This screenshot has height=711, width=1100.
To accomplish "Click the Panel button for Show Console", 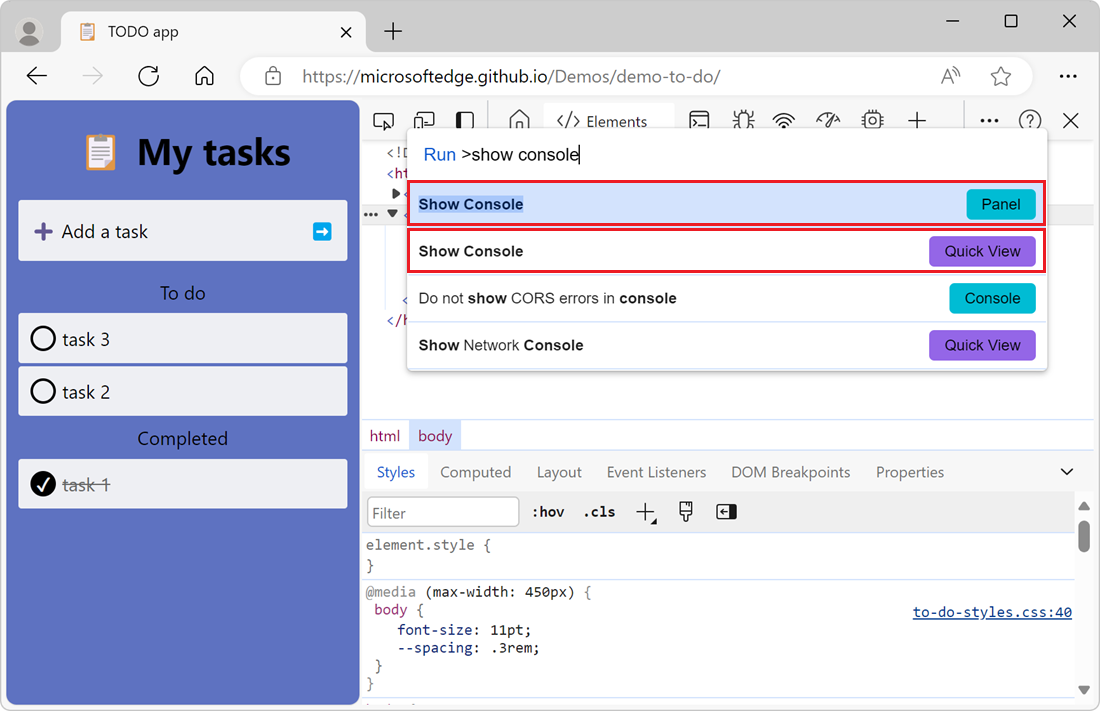I will tap(1001, 204).
